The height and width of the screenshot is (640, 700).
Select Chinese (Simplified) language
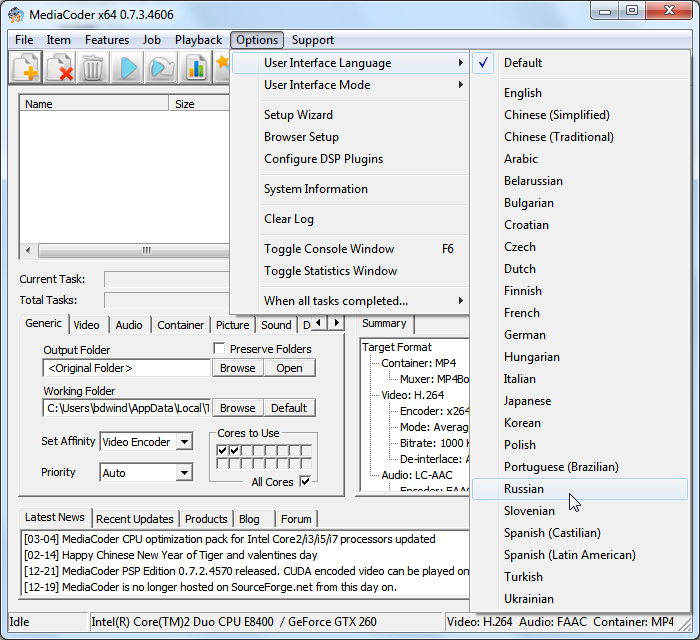tap(579, 115)
